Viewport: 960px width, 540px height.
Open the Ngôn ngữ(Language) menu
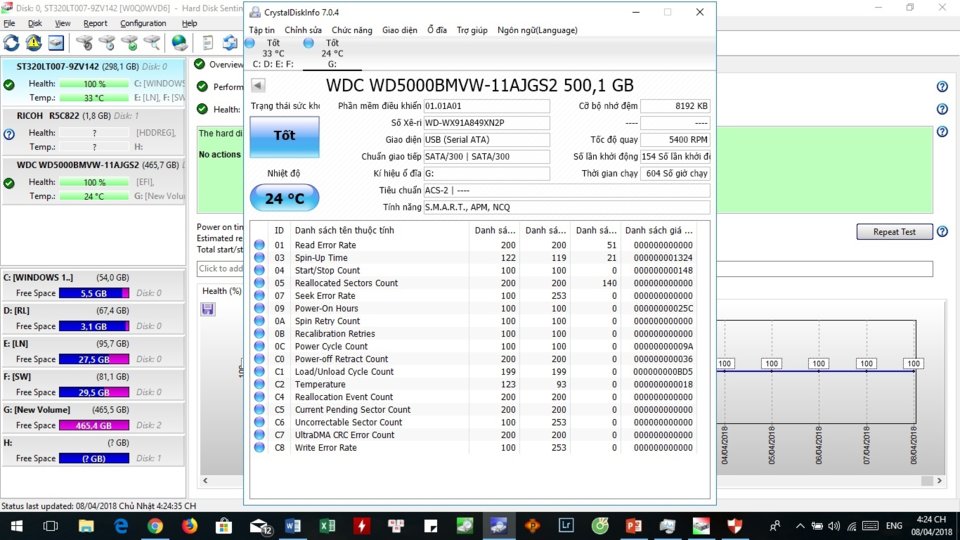click(537, 30)
